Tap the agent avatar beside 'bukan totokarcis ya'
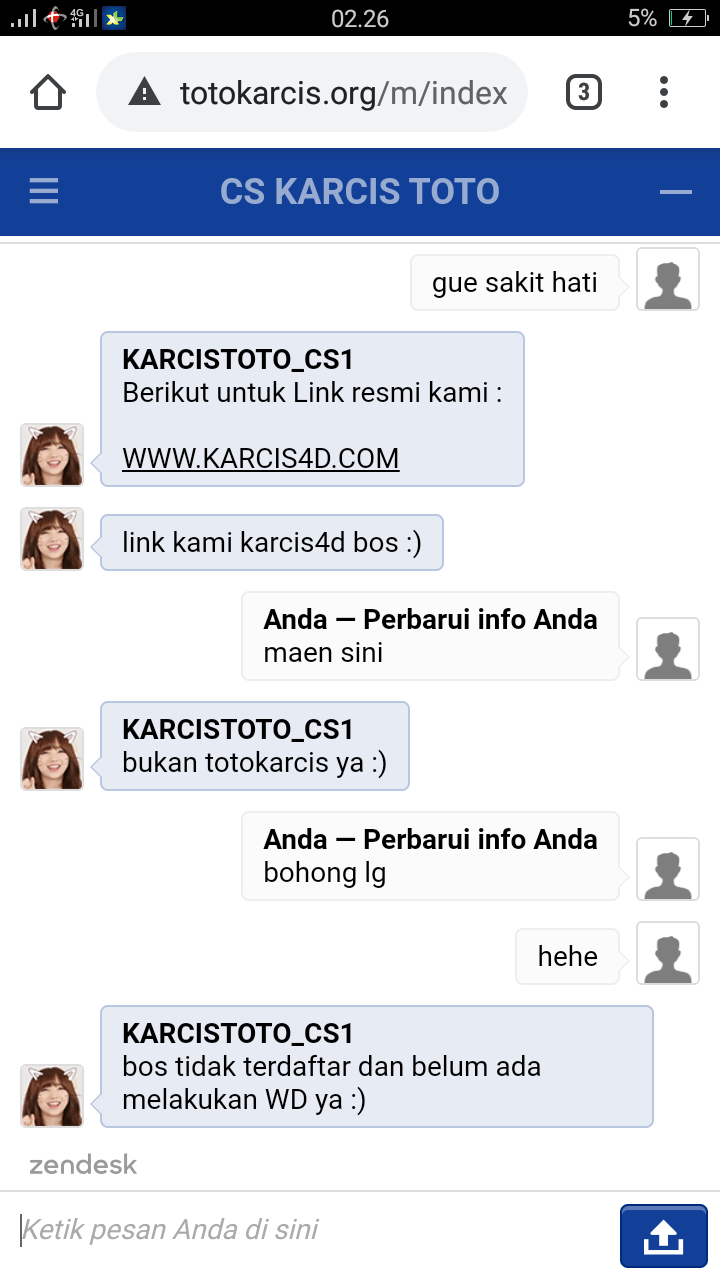Image resolution: width=720 pixels, height=1280 pixels. tap(52, 758)
